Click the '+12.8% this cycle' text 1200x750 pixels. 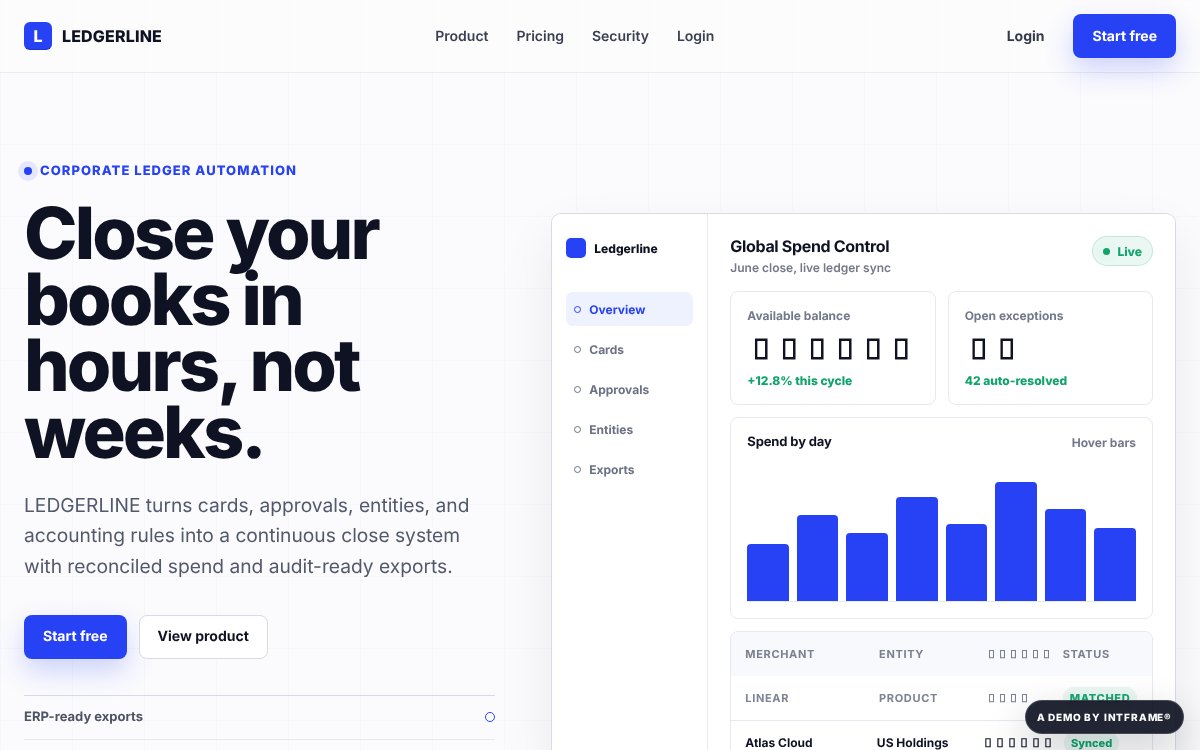(x=799, y=381)
